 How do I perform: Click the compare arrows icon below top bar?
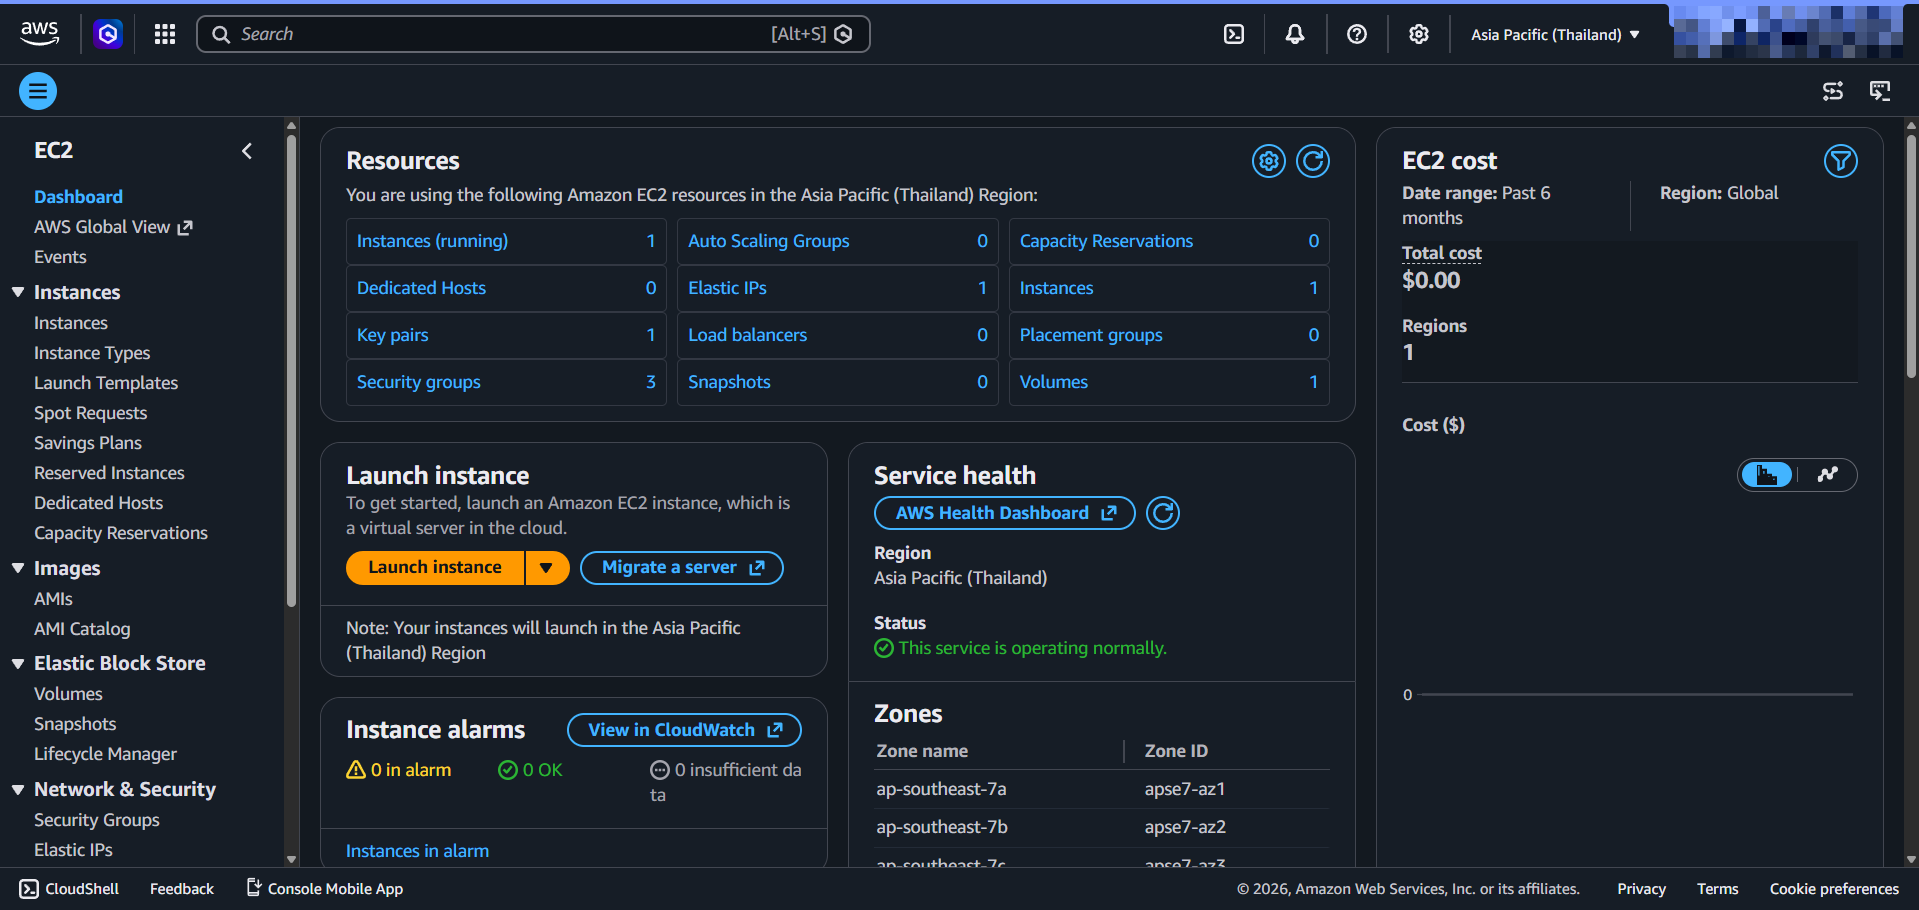point(1833,91)
